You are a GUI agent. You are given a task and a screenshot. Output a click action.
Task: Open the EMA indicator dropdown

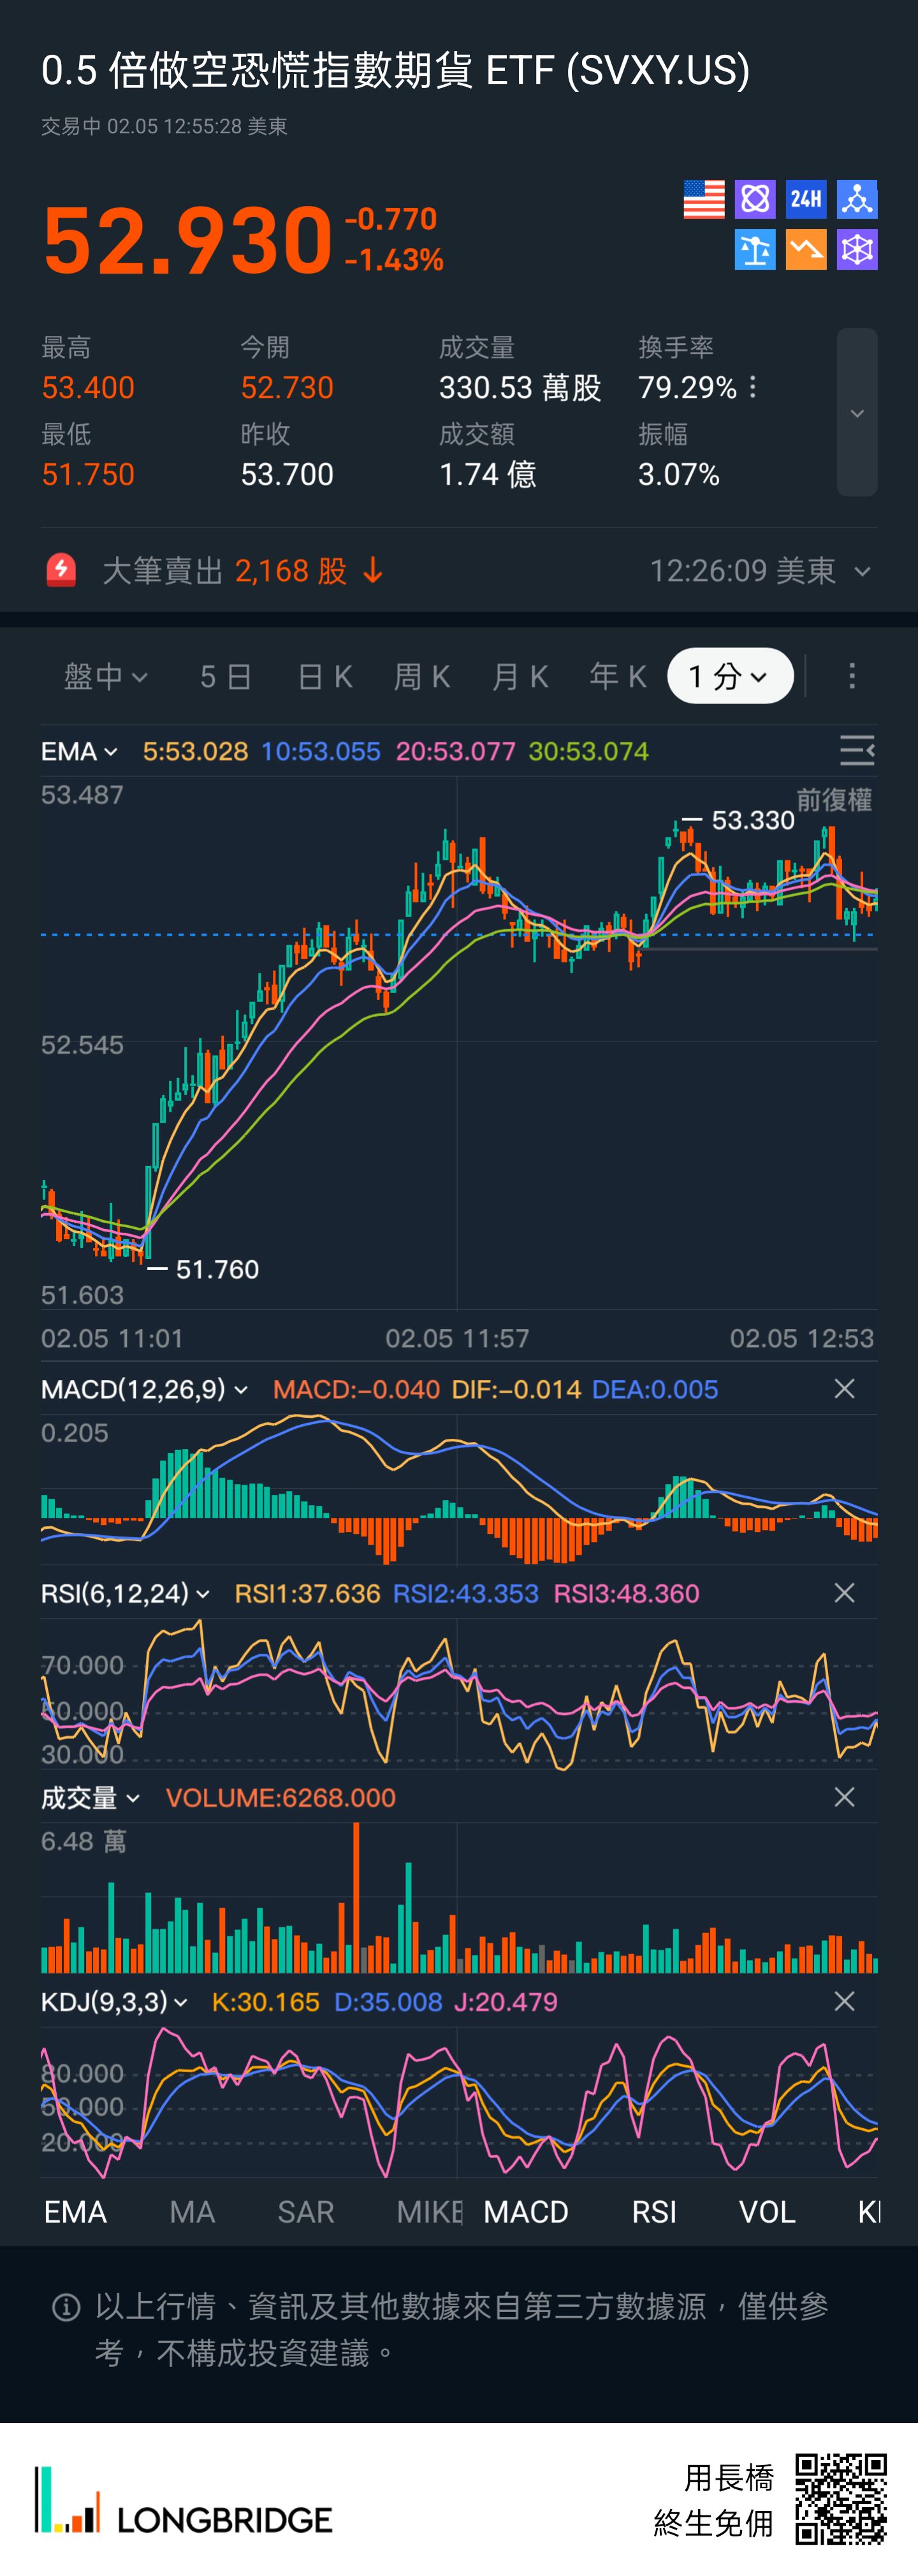pos(79,751)
